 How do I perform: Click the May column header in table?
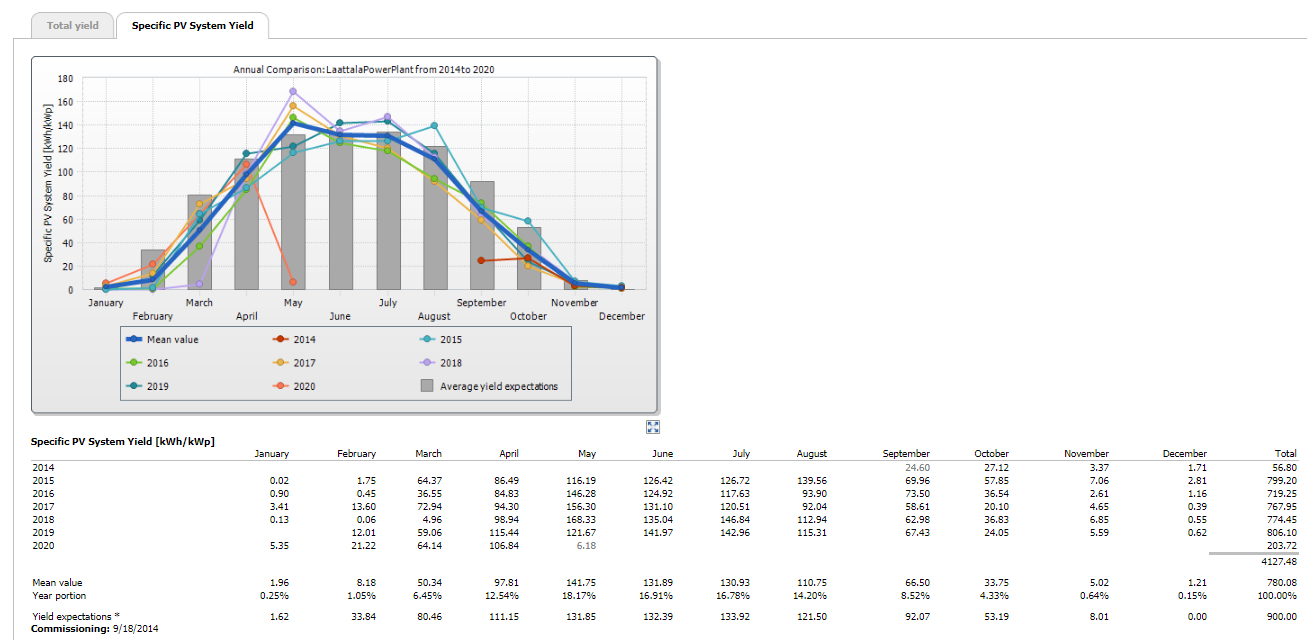pyautogui.click(x=587, y=454)
